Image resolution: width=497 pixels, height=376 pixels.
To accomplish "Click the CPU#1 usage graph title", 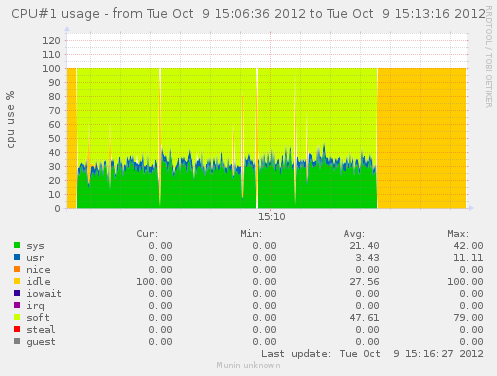I will [x=248, y=14].
